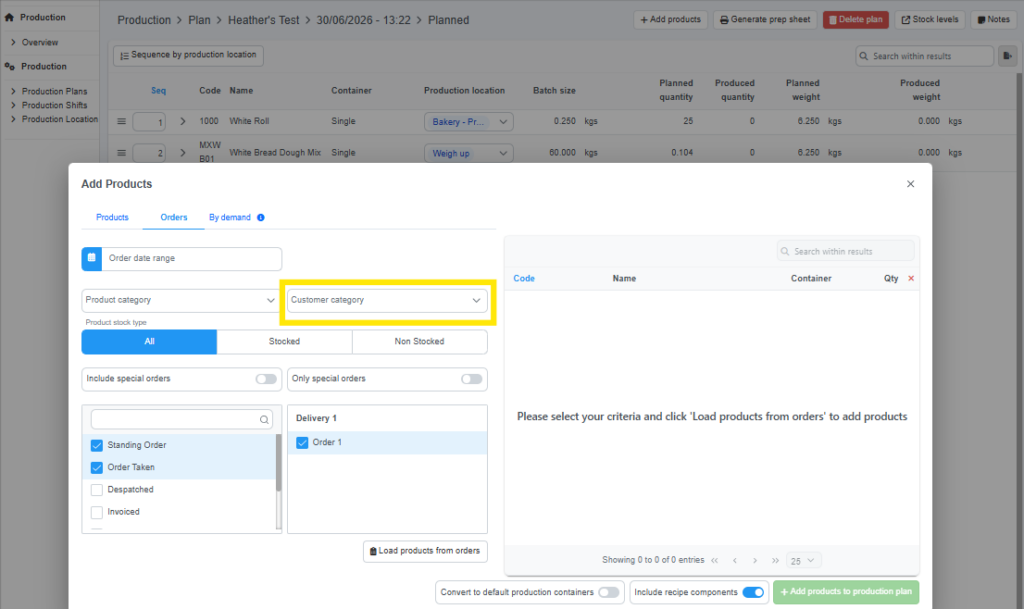Click Heather's Test breadcrumb link
Screen dimensions: 1024x609
263,20
